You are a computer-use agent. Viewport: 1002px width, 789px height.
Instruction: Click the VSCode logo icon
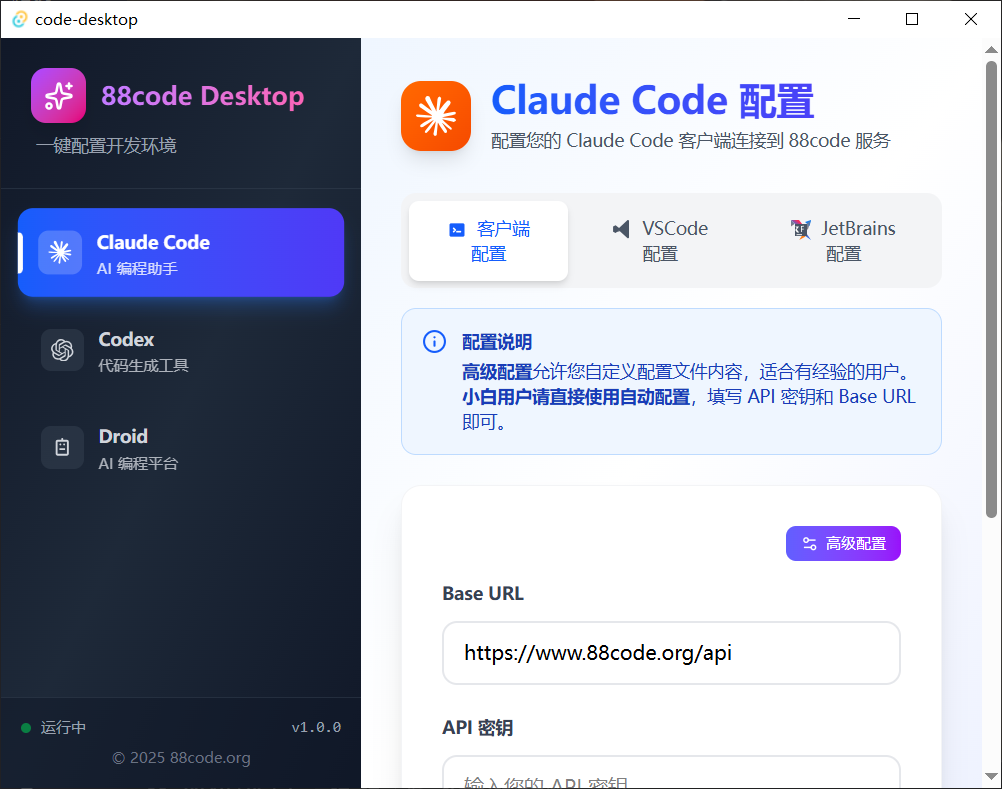[621, 229]
